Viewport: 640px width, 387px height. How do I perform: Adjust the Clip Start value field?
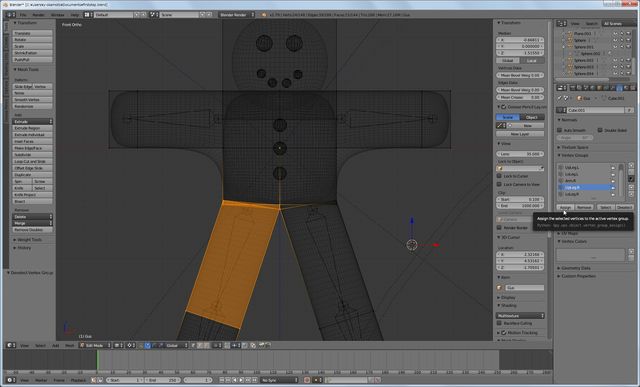[x=520, y=200]
